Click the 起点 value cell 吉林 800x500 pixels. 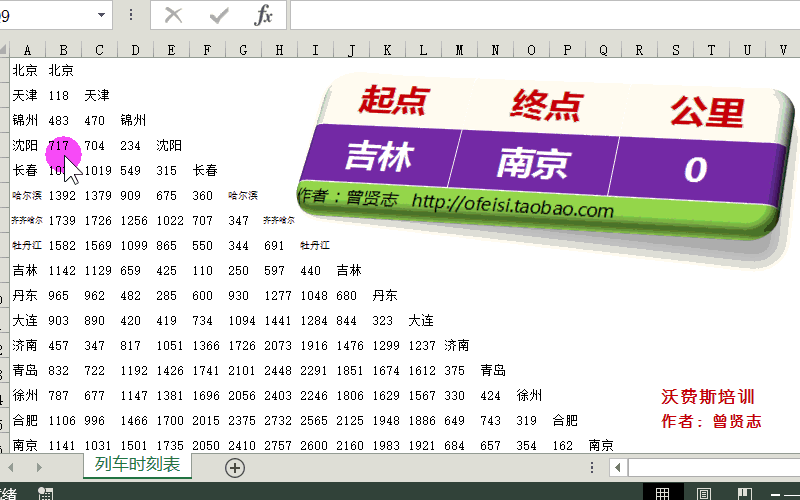(379, 156)
